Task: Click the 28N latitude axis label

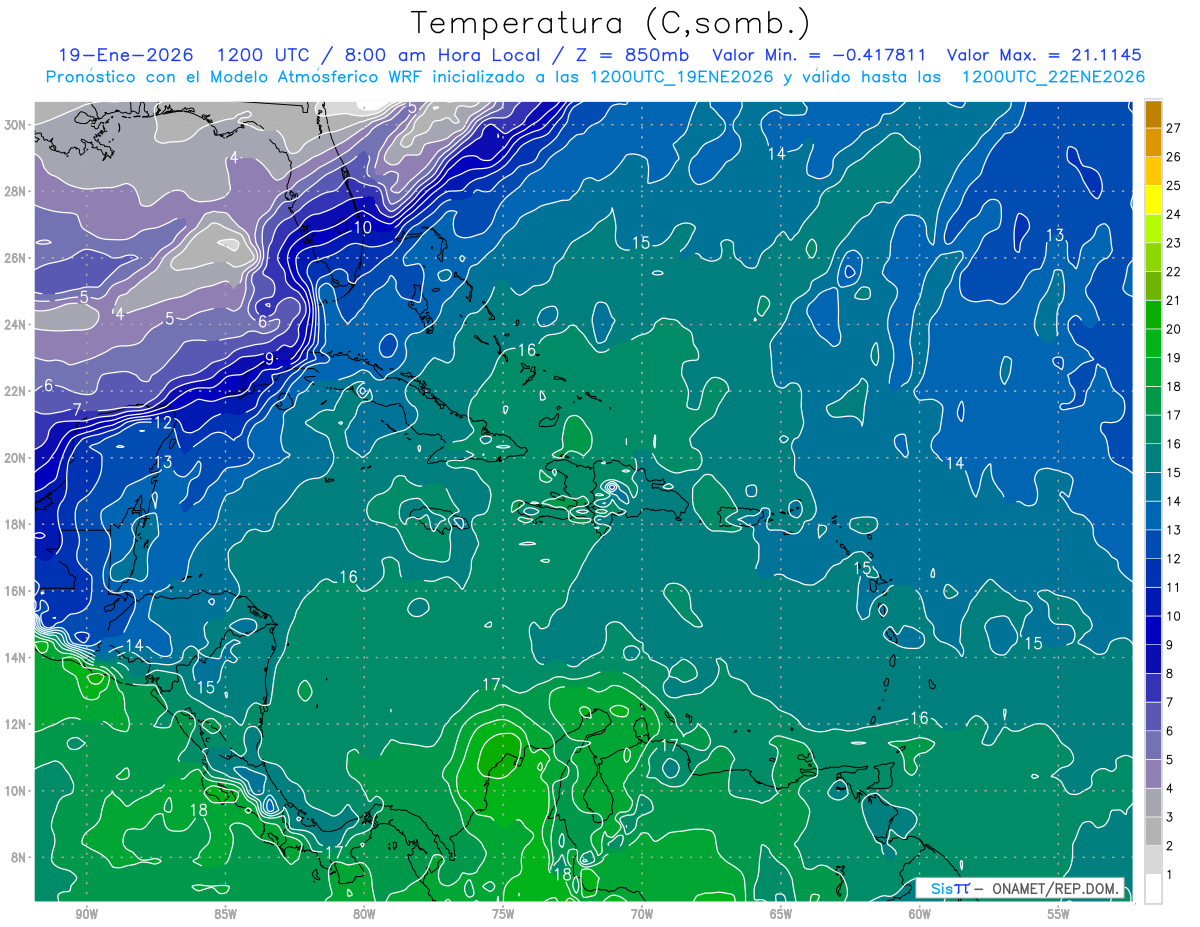Action: pyautogui.click(x=16, y=191)
